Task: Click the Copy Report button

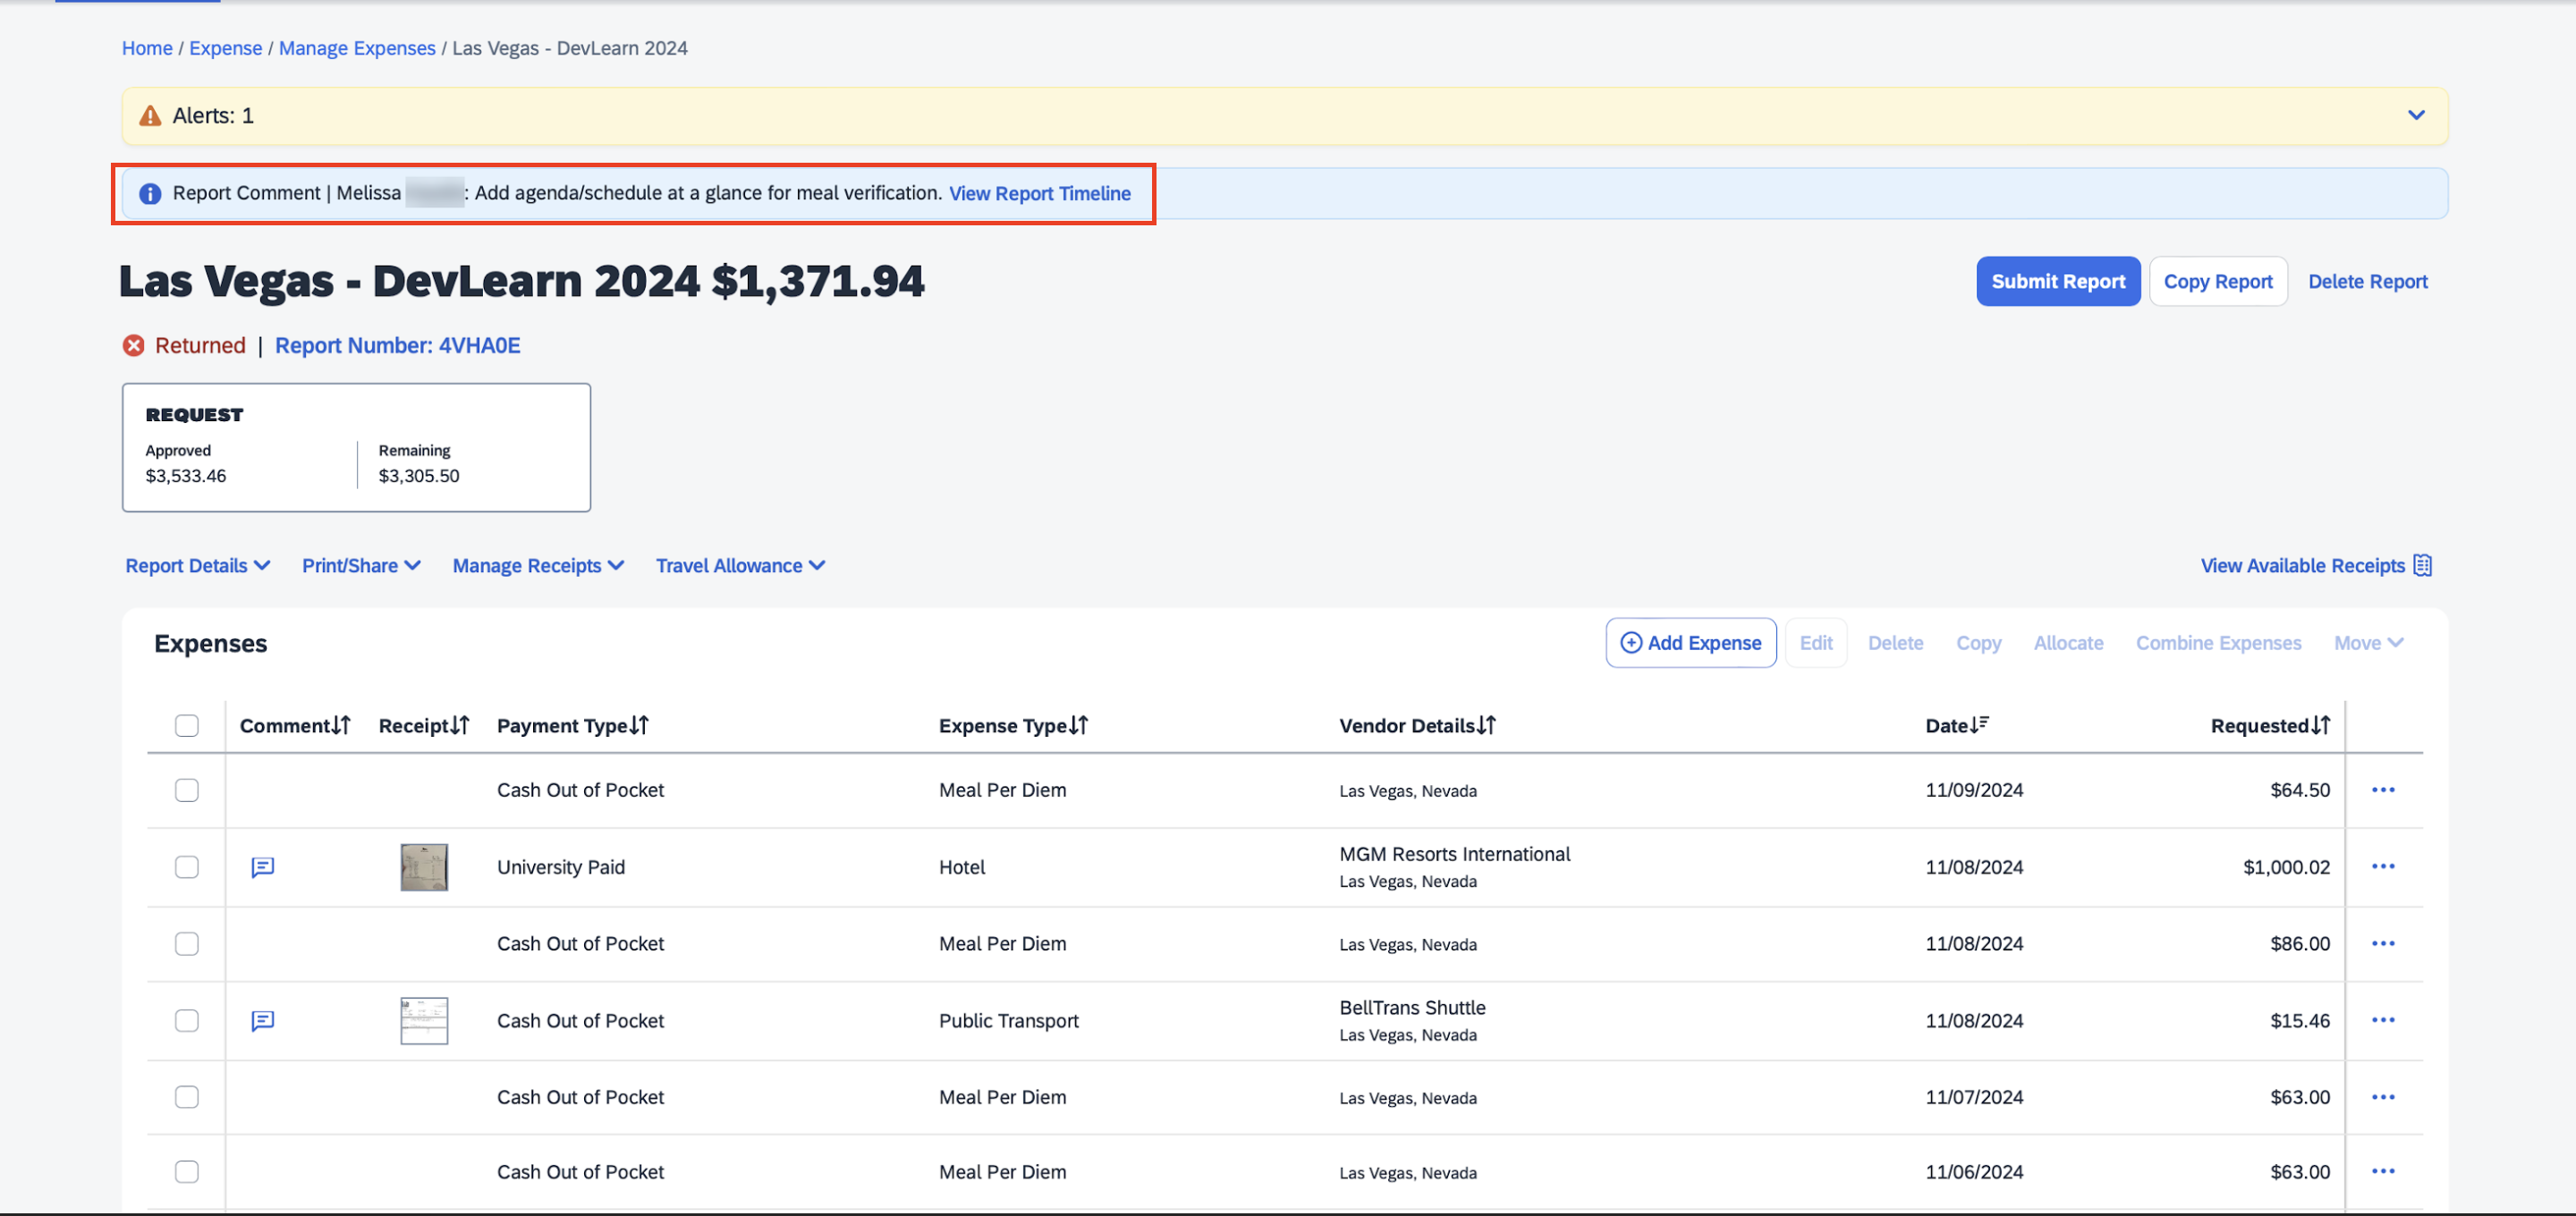Action: [2218, 282]
